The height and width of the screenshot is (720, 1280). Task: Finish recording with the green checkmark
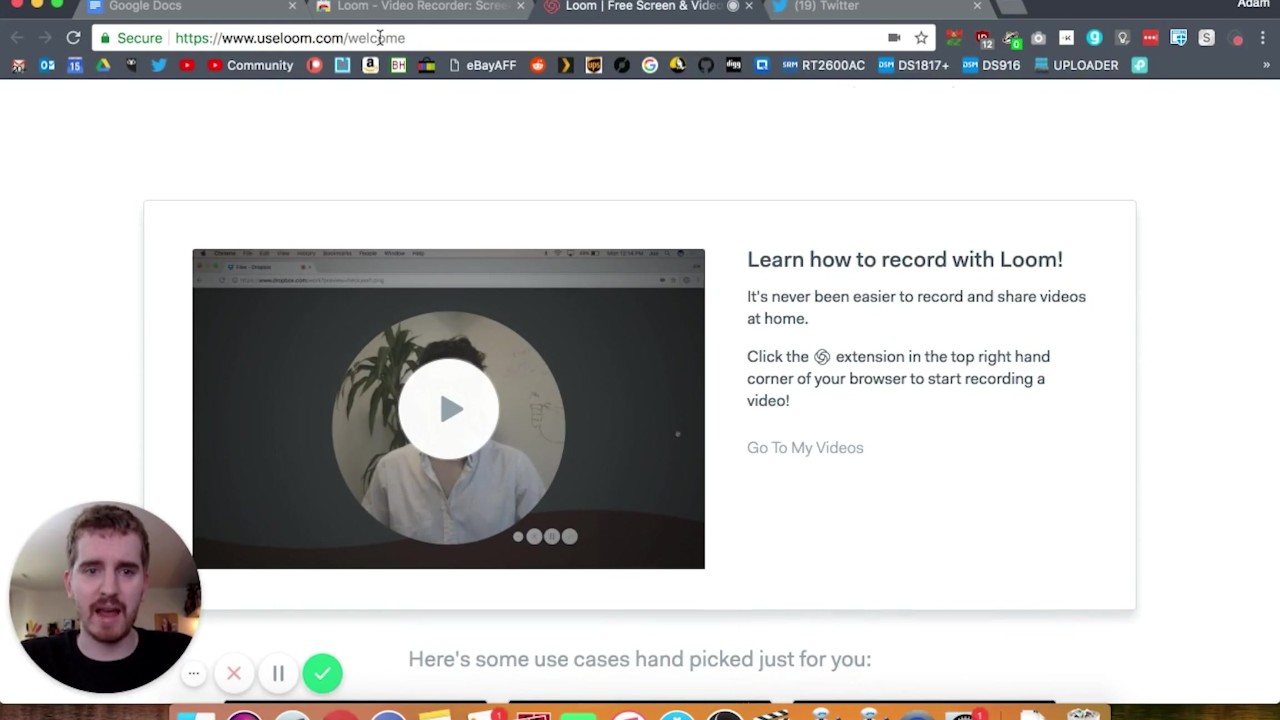(322, 674)
